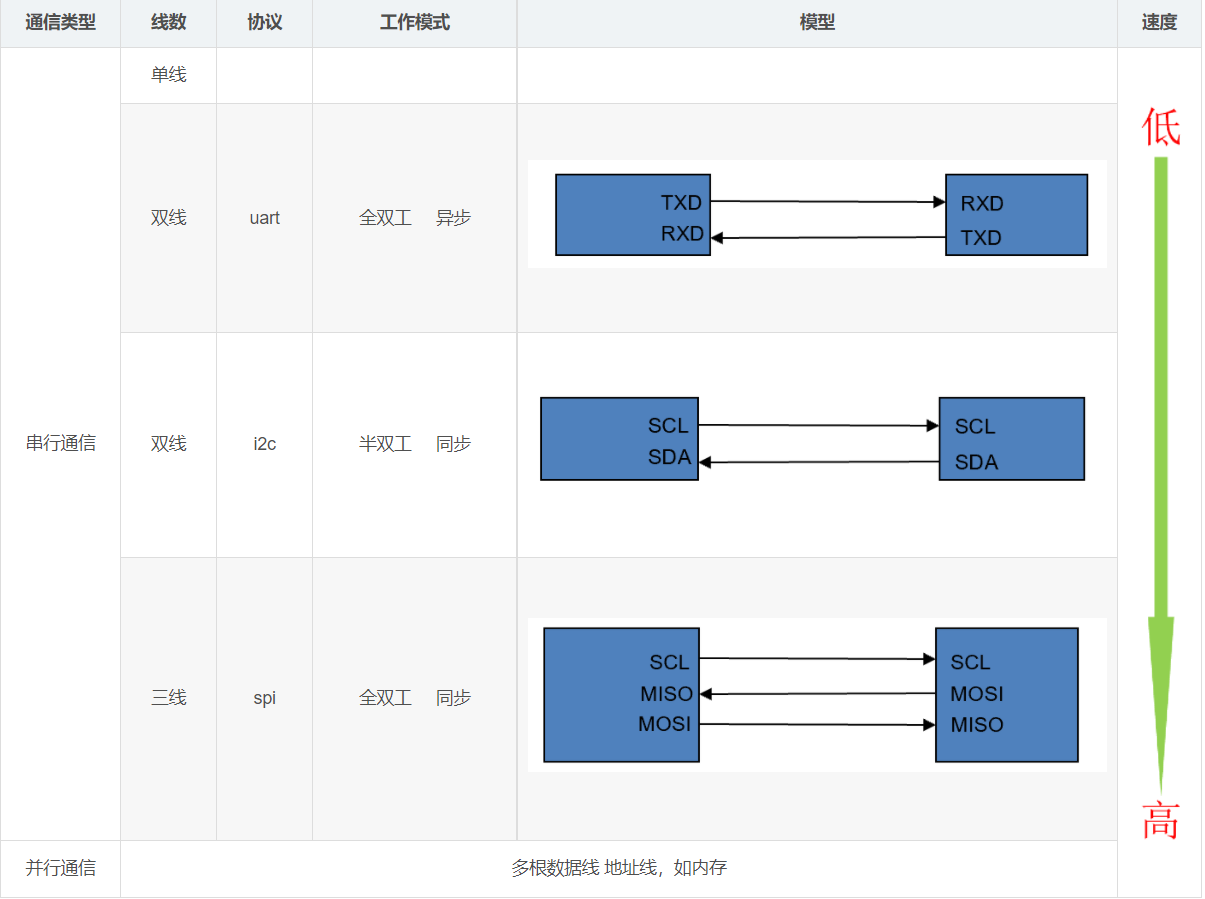
Task: Click the 单线 cell
Action: (x=168, y=75)
